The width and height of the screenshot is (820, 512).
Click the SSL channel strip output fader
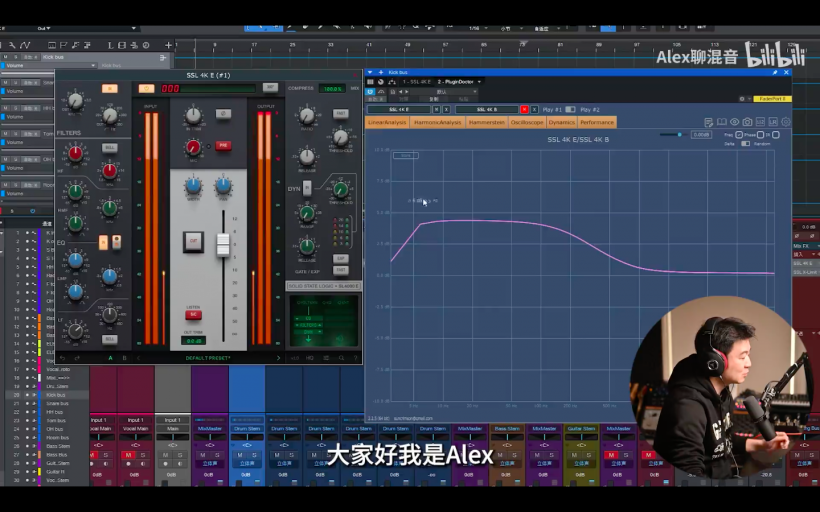coord(223,245)
